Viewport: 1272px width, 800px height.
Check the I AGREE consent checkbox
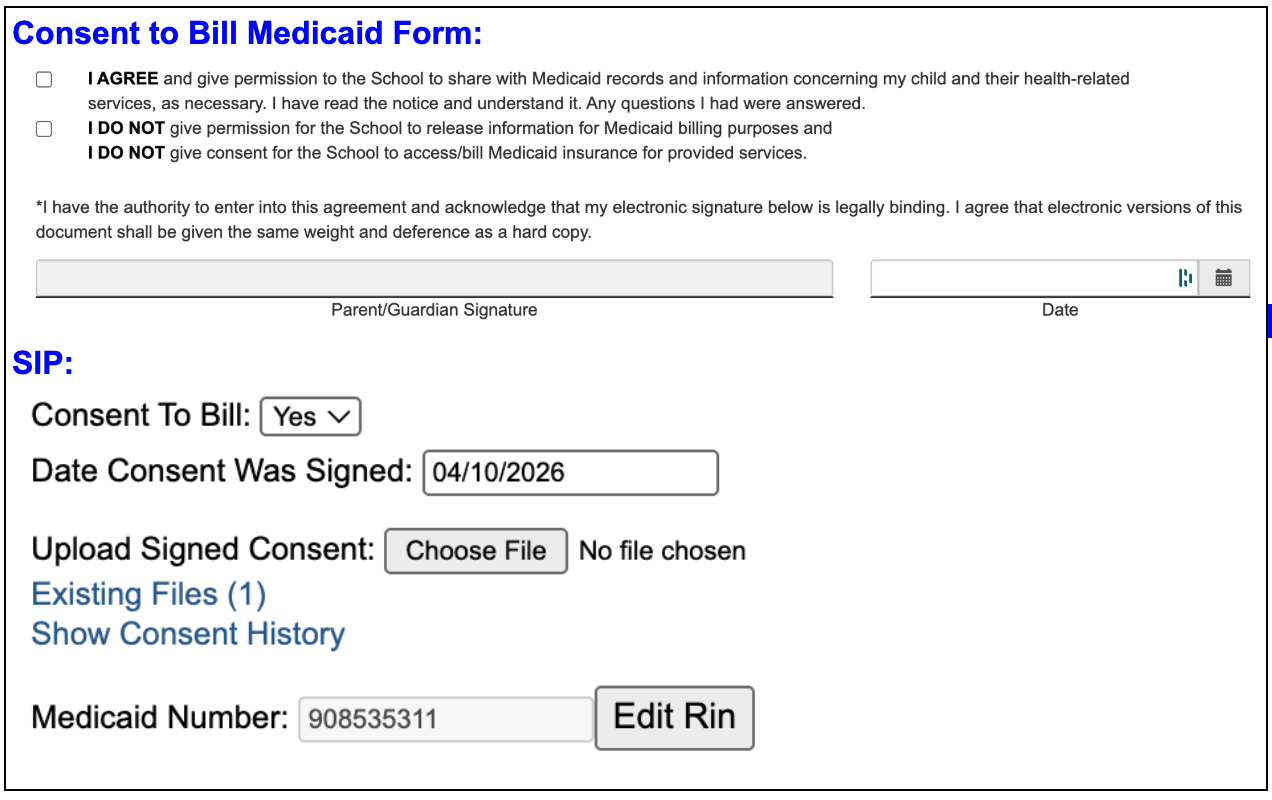tap(43, 78)
